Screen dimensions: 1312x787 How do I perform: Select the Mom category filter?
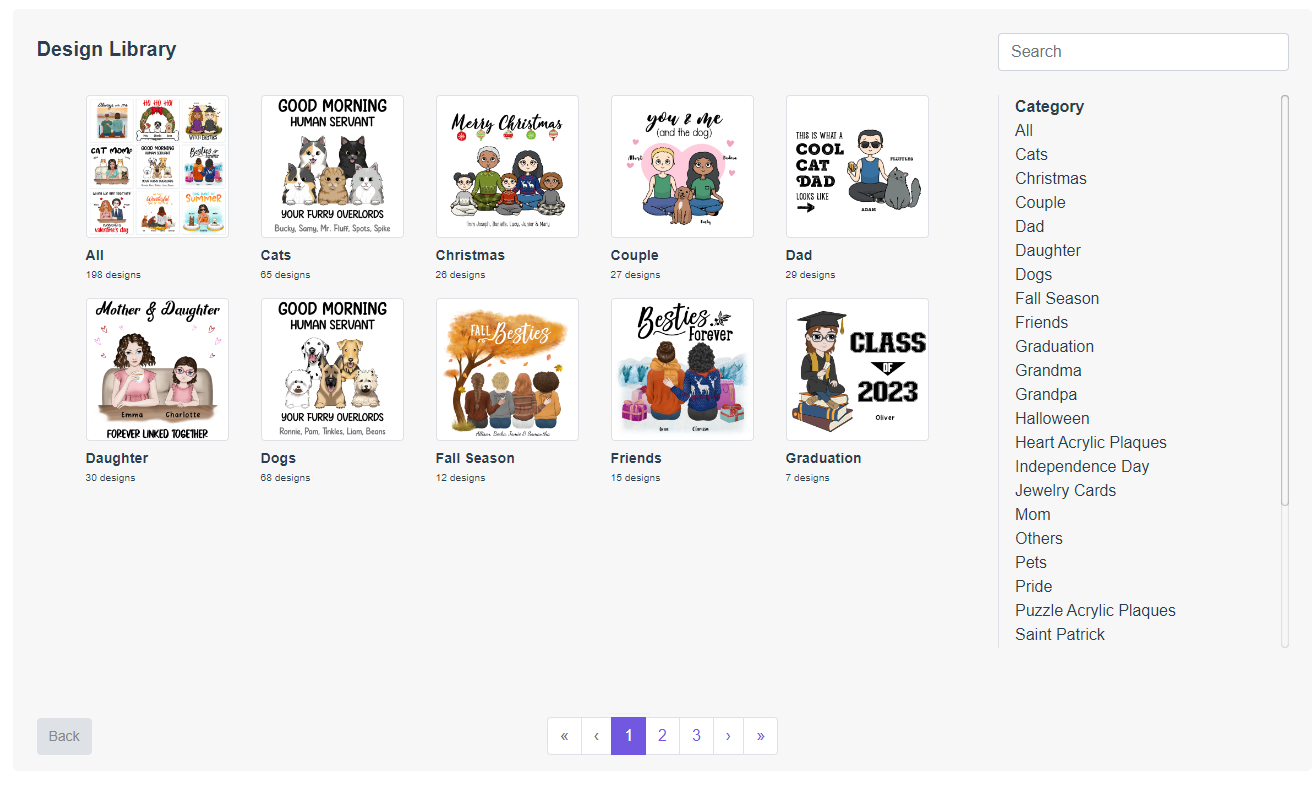coord(1033,514)
